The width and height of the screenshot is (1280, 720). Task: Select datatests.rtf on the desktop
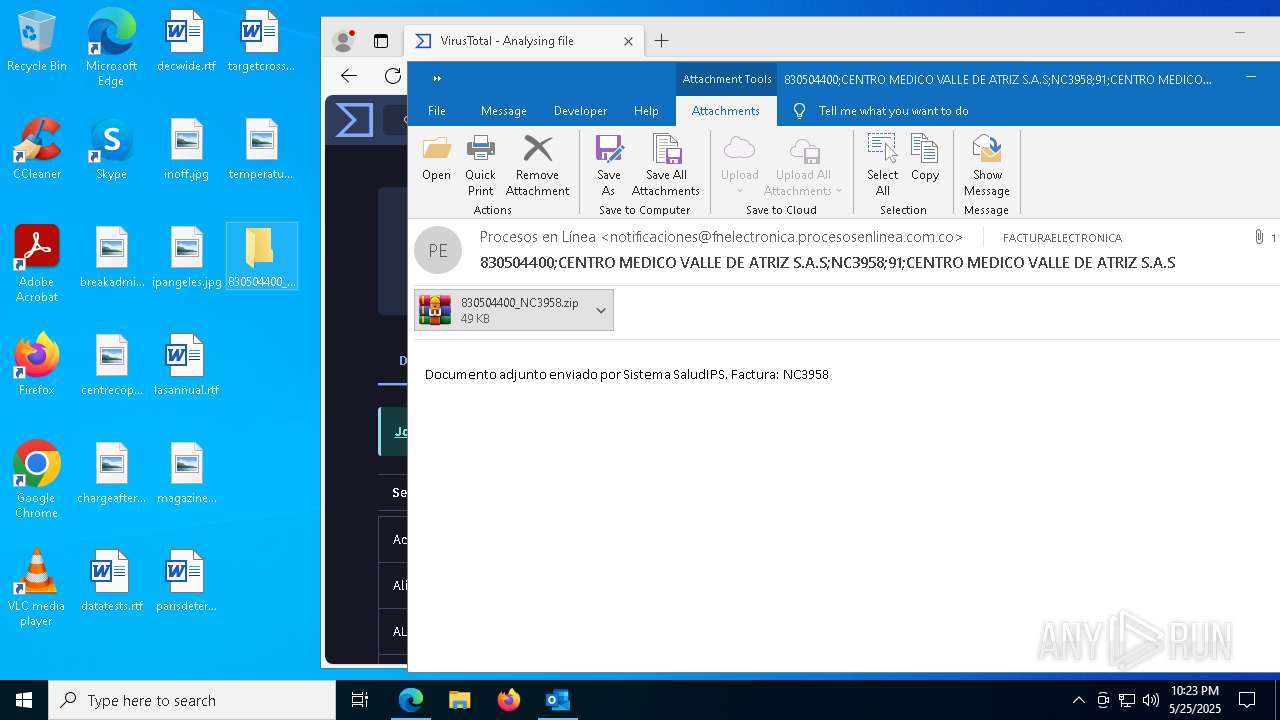click(x=111, y=581)
